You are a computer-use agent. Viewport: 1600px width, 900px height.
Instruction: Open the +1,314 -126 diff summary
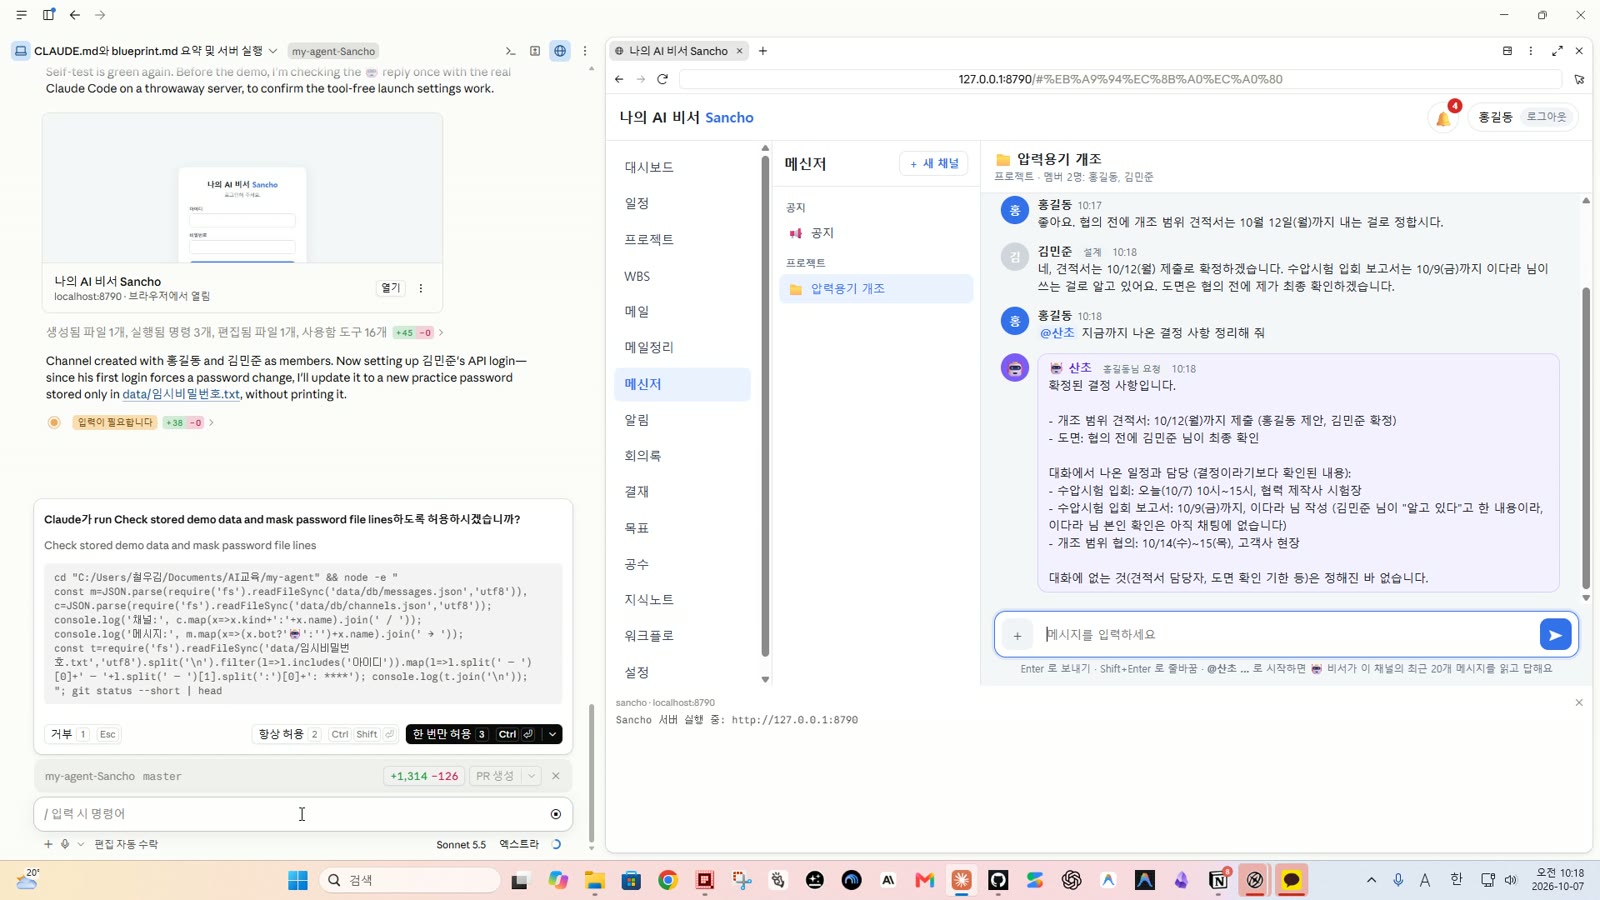[424, 776]
